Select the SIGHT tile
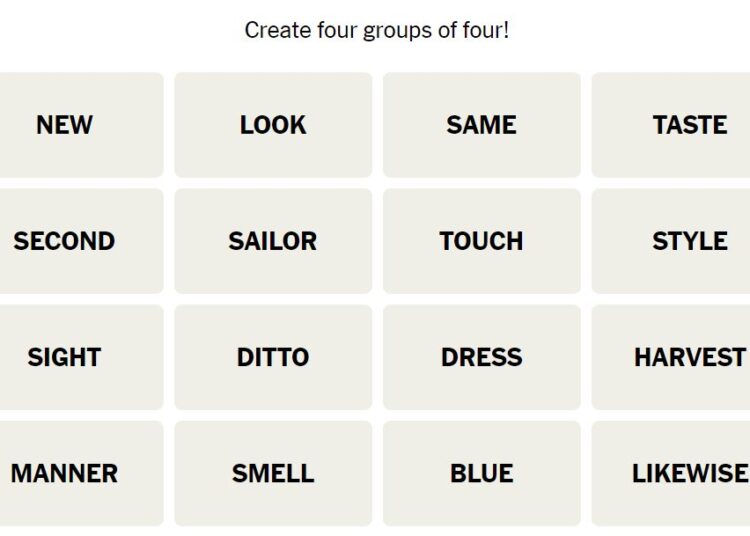 coord(81,357)
